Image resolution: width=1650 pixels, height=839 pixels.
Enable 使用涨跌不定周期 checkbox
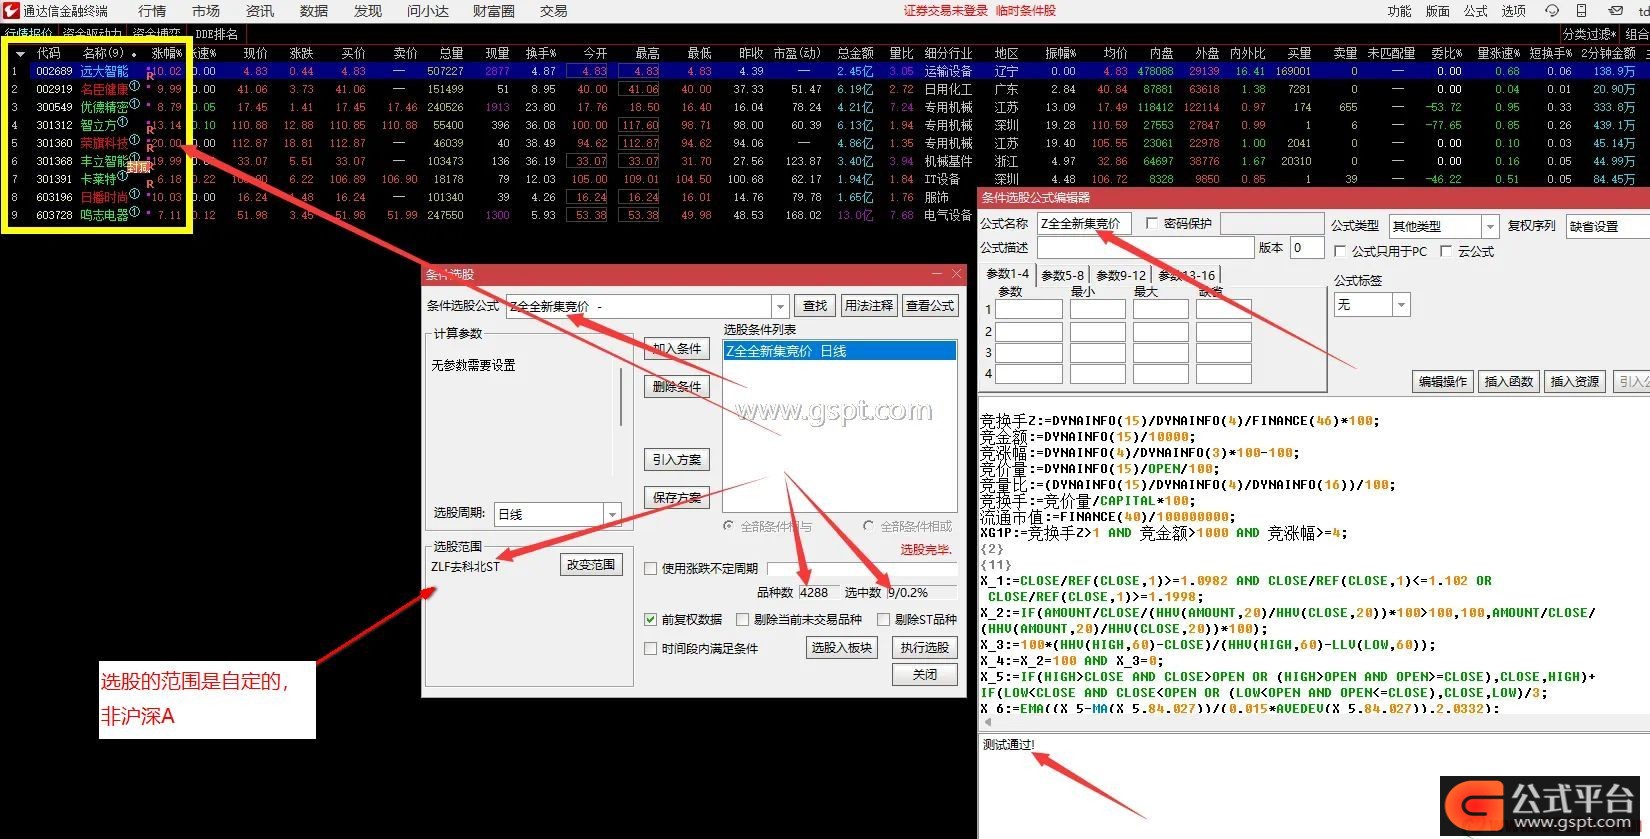[x=651, y=568]
